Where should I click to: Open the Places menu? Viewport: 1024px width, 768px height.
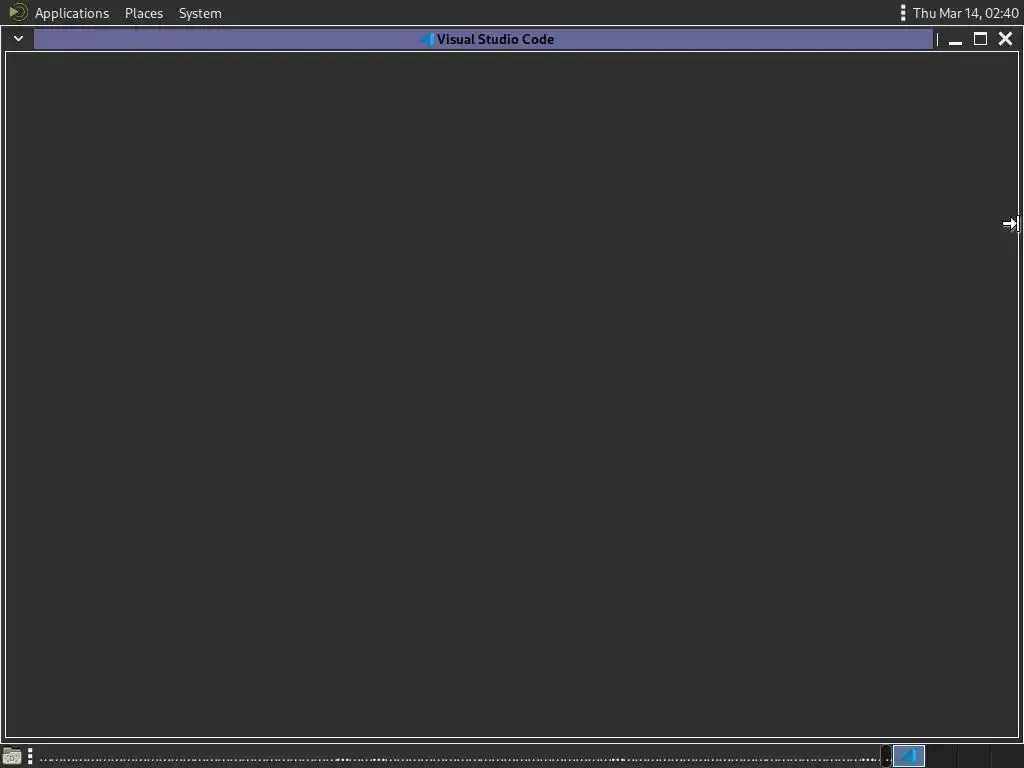click(144, 13)
